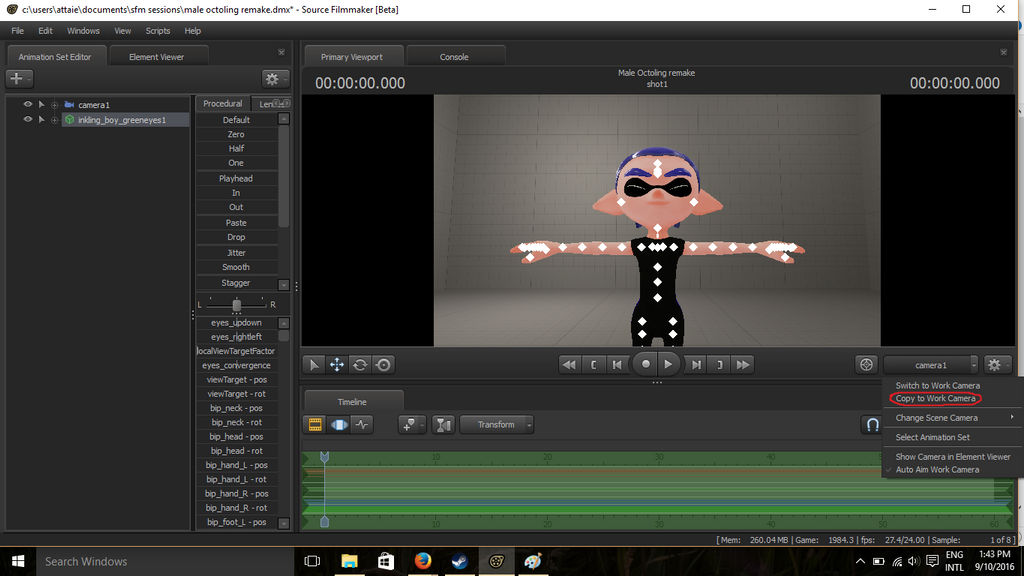1024x576 pixels.
Task: Apply the Default preset
Action: point(236,120)
